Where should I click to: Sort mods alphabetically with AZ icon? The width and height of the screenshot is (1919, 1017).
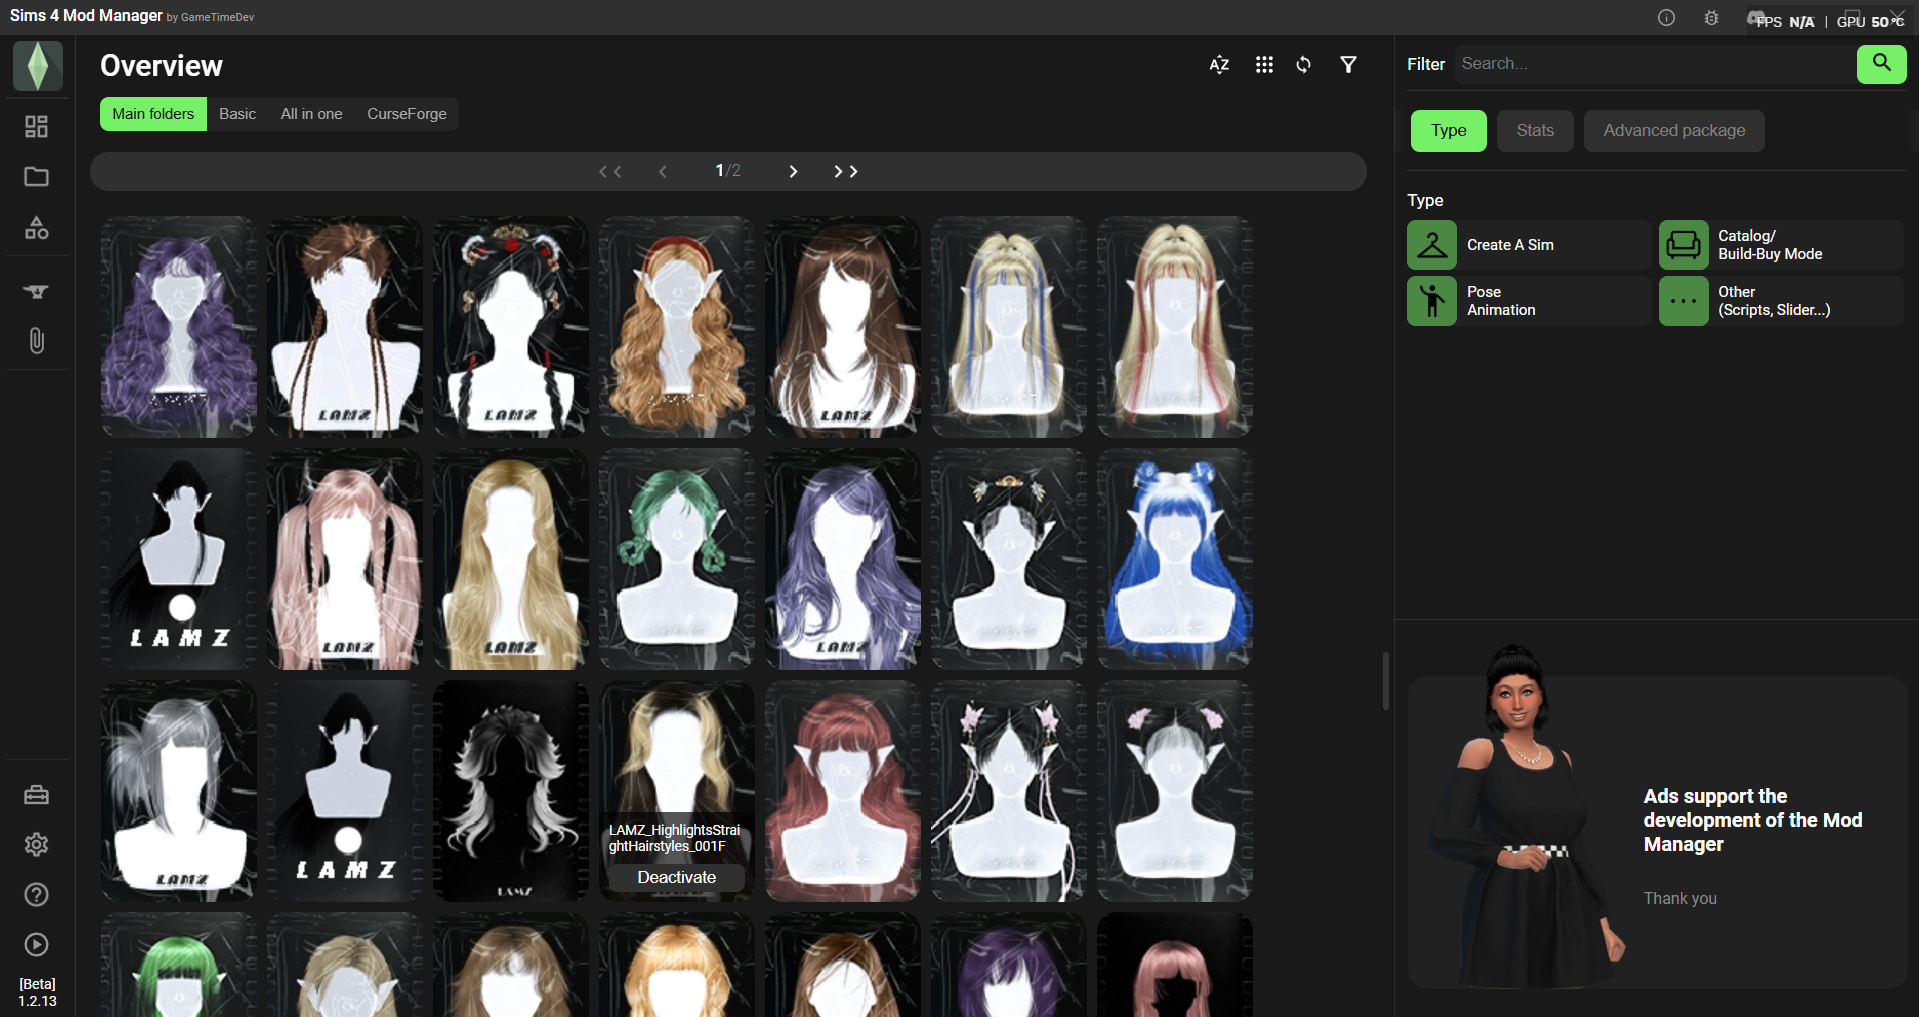click(x=1219, y=65)
